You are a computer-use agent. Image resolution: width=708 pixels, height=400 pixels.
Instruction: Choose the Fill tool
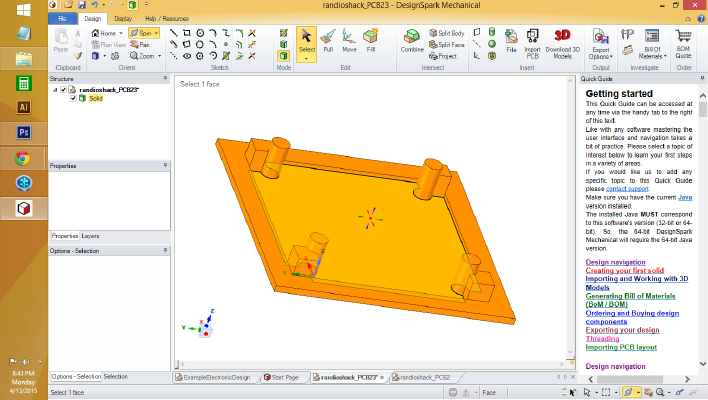point(371,41)
